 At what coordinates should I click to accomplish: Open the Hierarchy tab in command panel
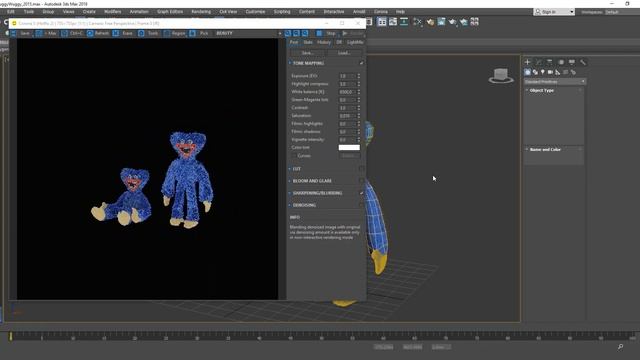(550, 62)
